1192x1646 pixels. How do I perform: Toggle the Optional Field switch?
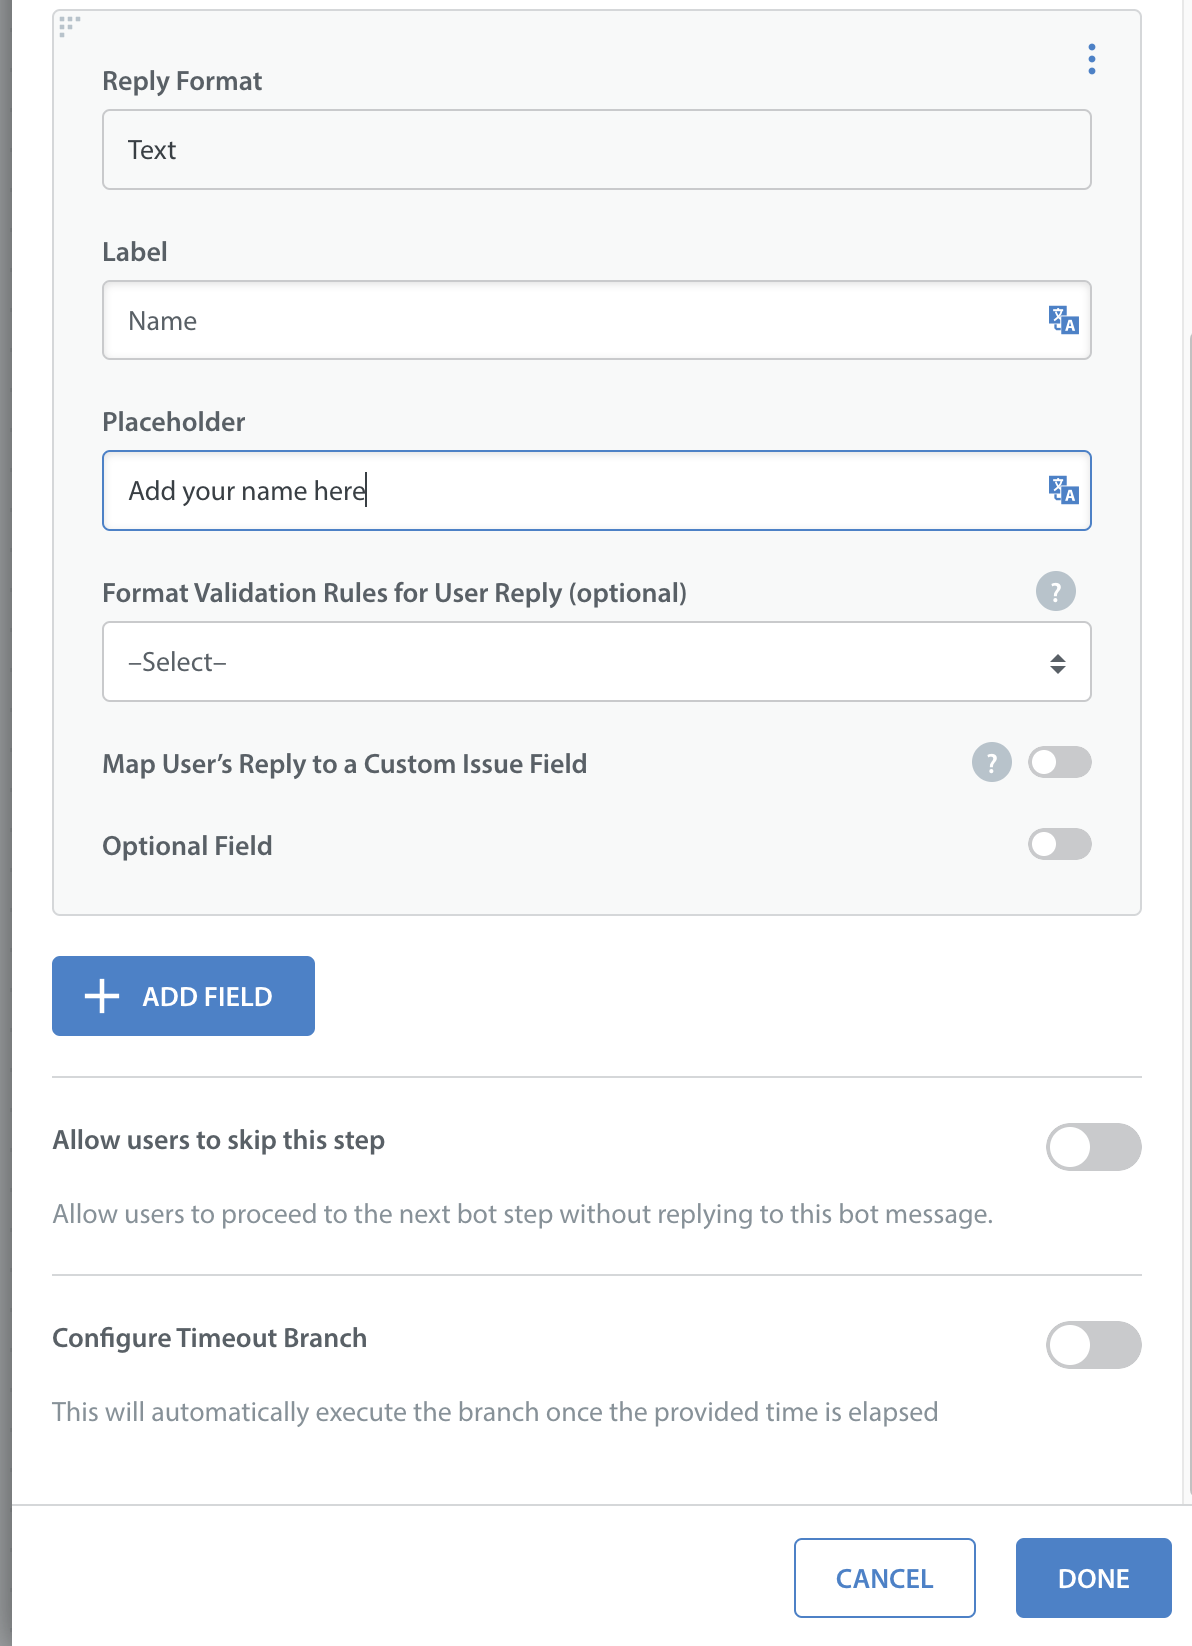click(x=1059, y=844)
